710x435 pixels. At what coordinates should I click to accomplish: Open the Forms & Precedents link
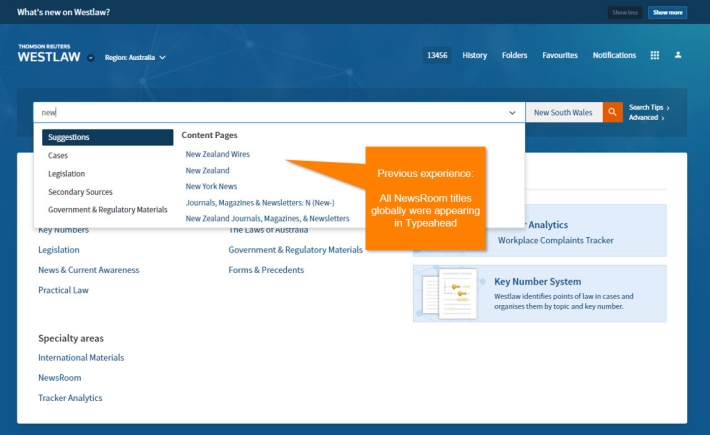coord(266,270)
